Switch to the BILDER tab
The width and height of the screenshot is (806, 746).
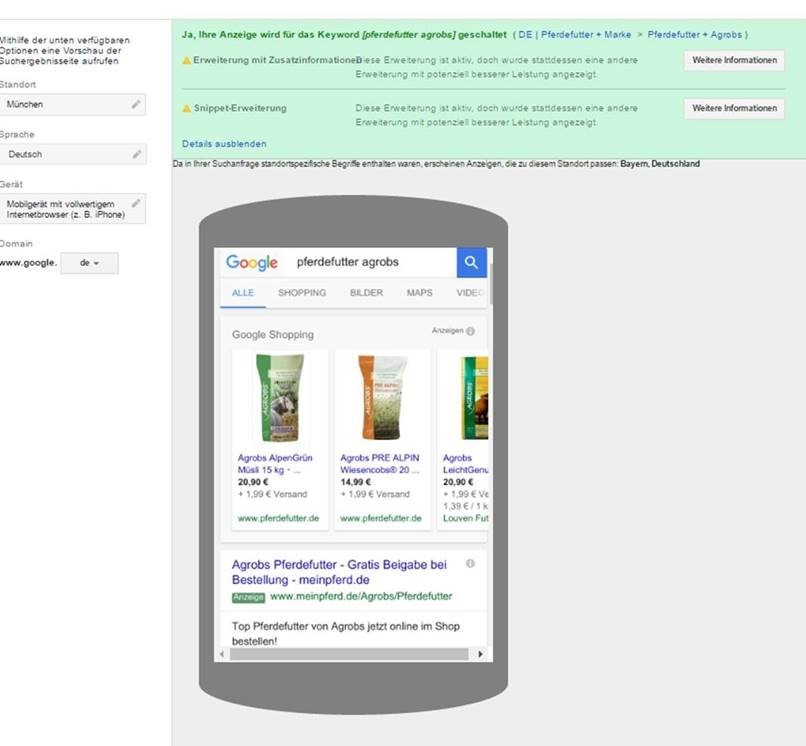(x=366, y=293)
